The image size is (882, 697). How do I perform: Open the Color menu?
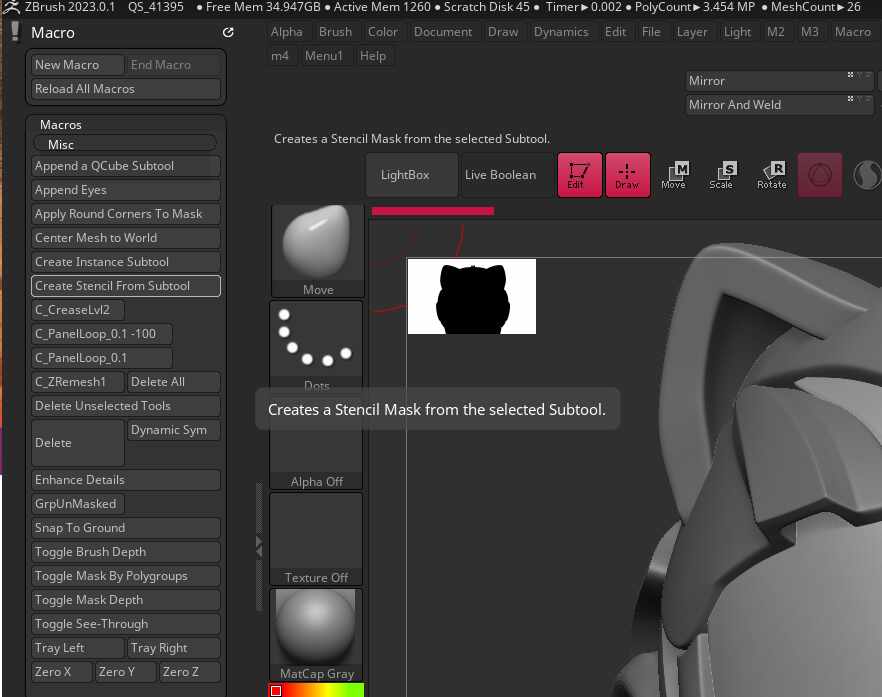tap(382, 32)
